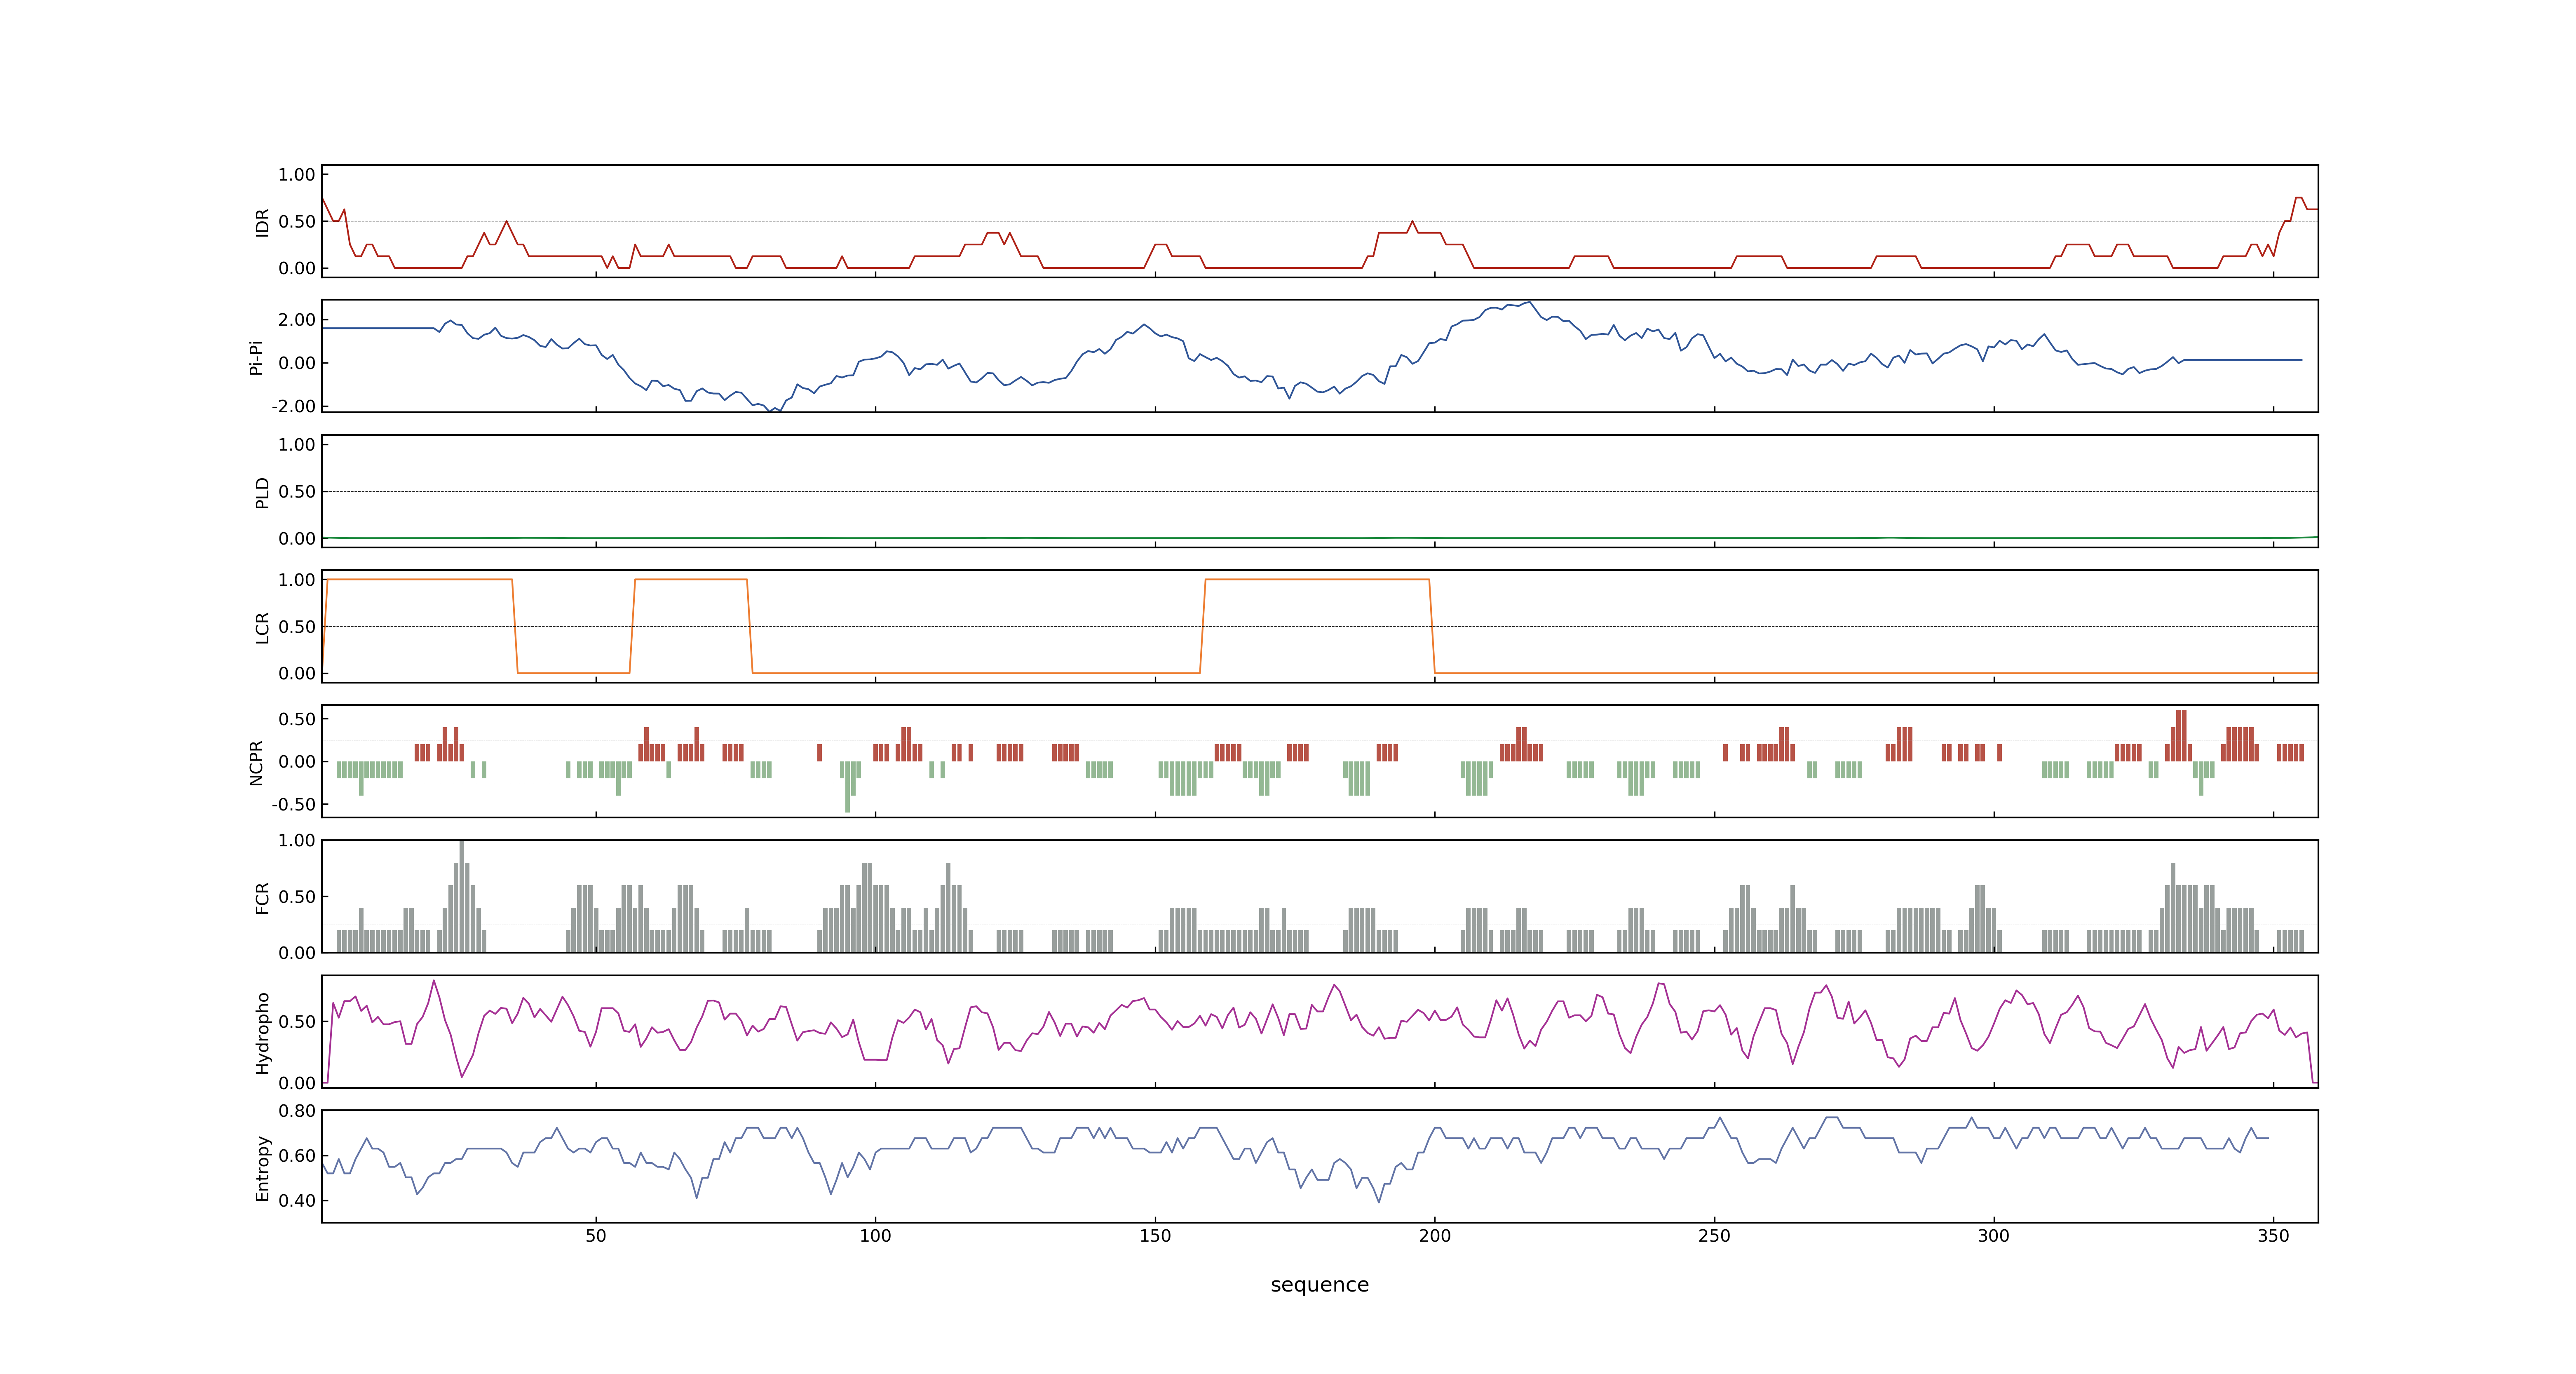The image size is (2576, 1374).
Task: Click the LCR plateau between 55 and 75
Action: pyautogui.click(x=691, y=579)
